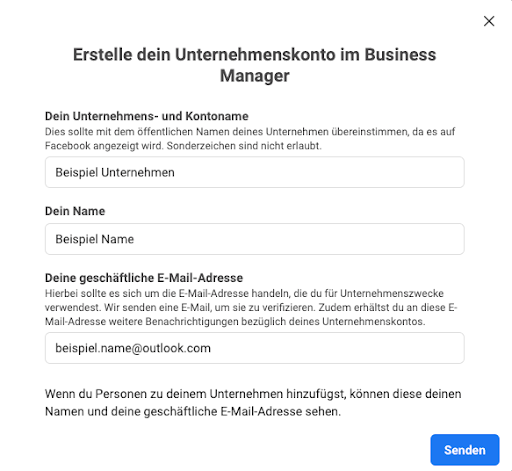Click the geschäftliche E-Mail-Adresse input field
Viewport: 512px width, 471px height.
click(255, 348)
